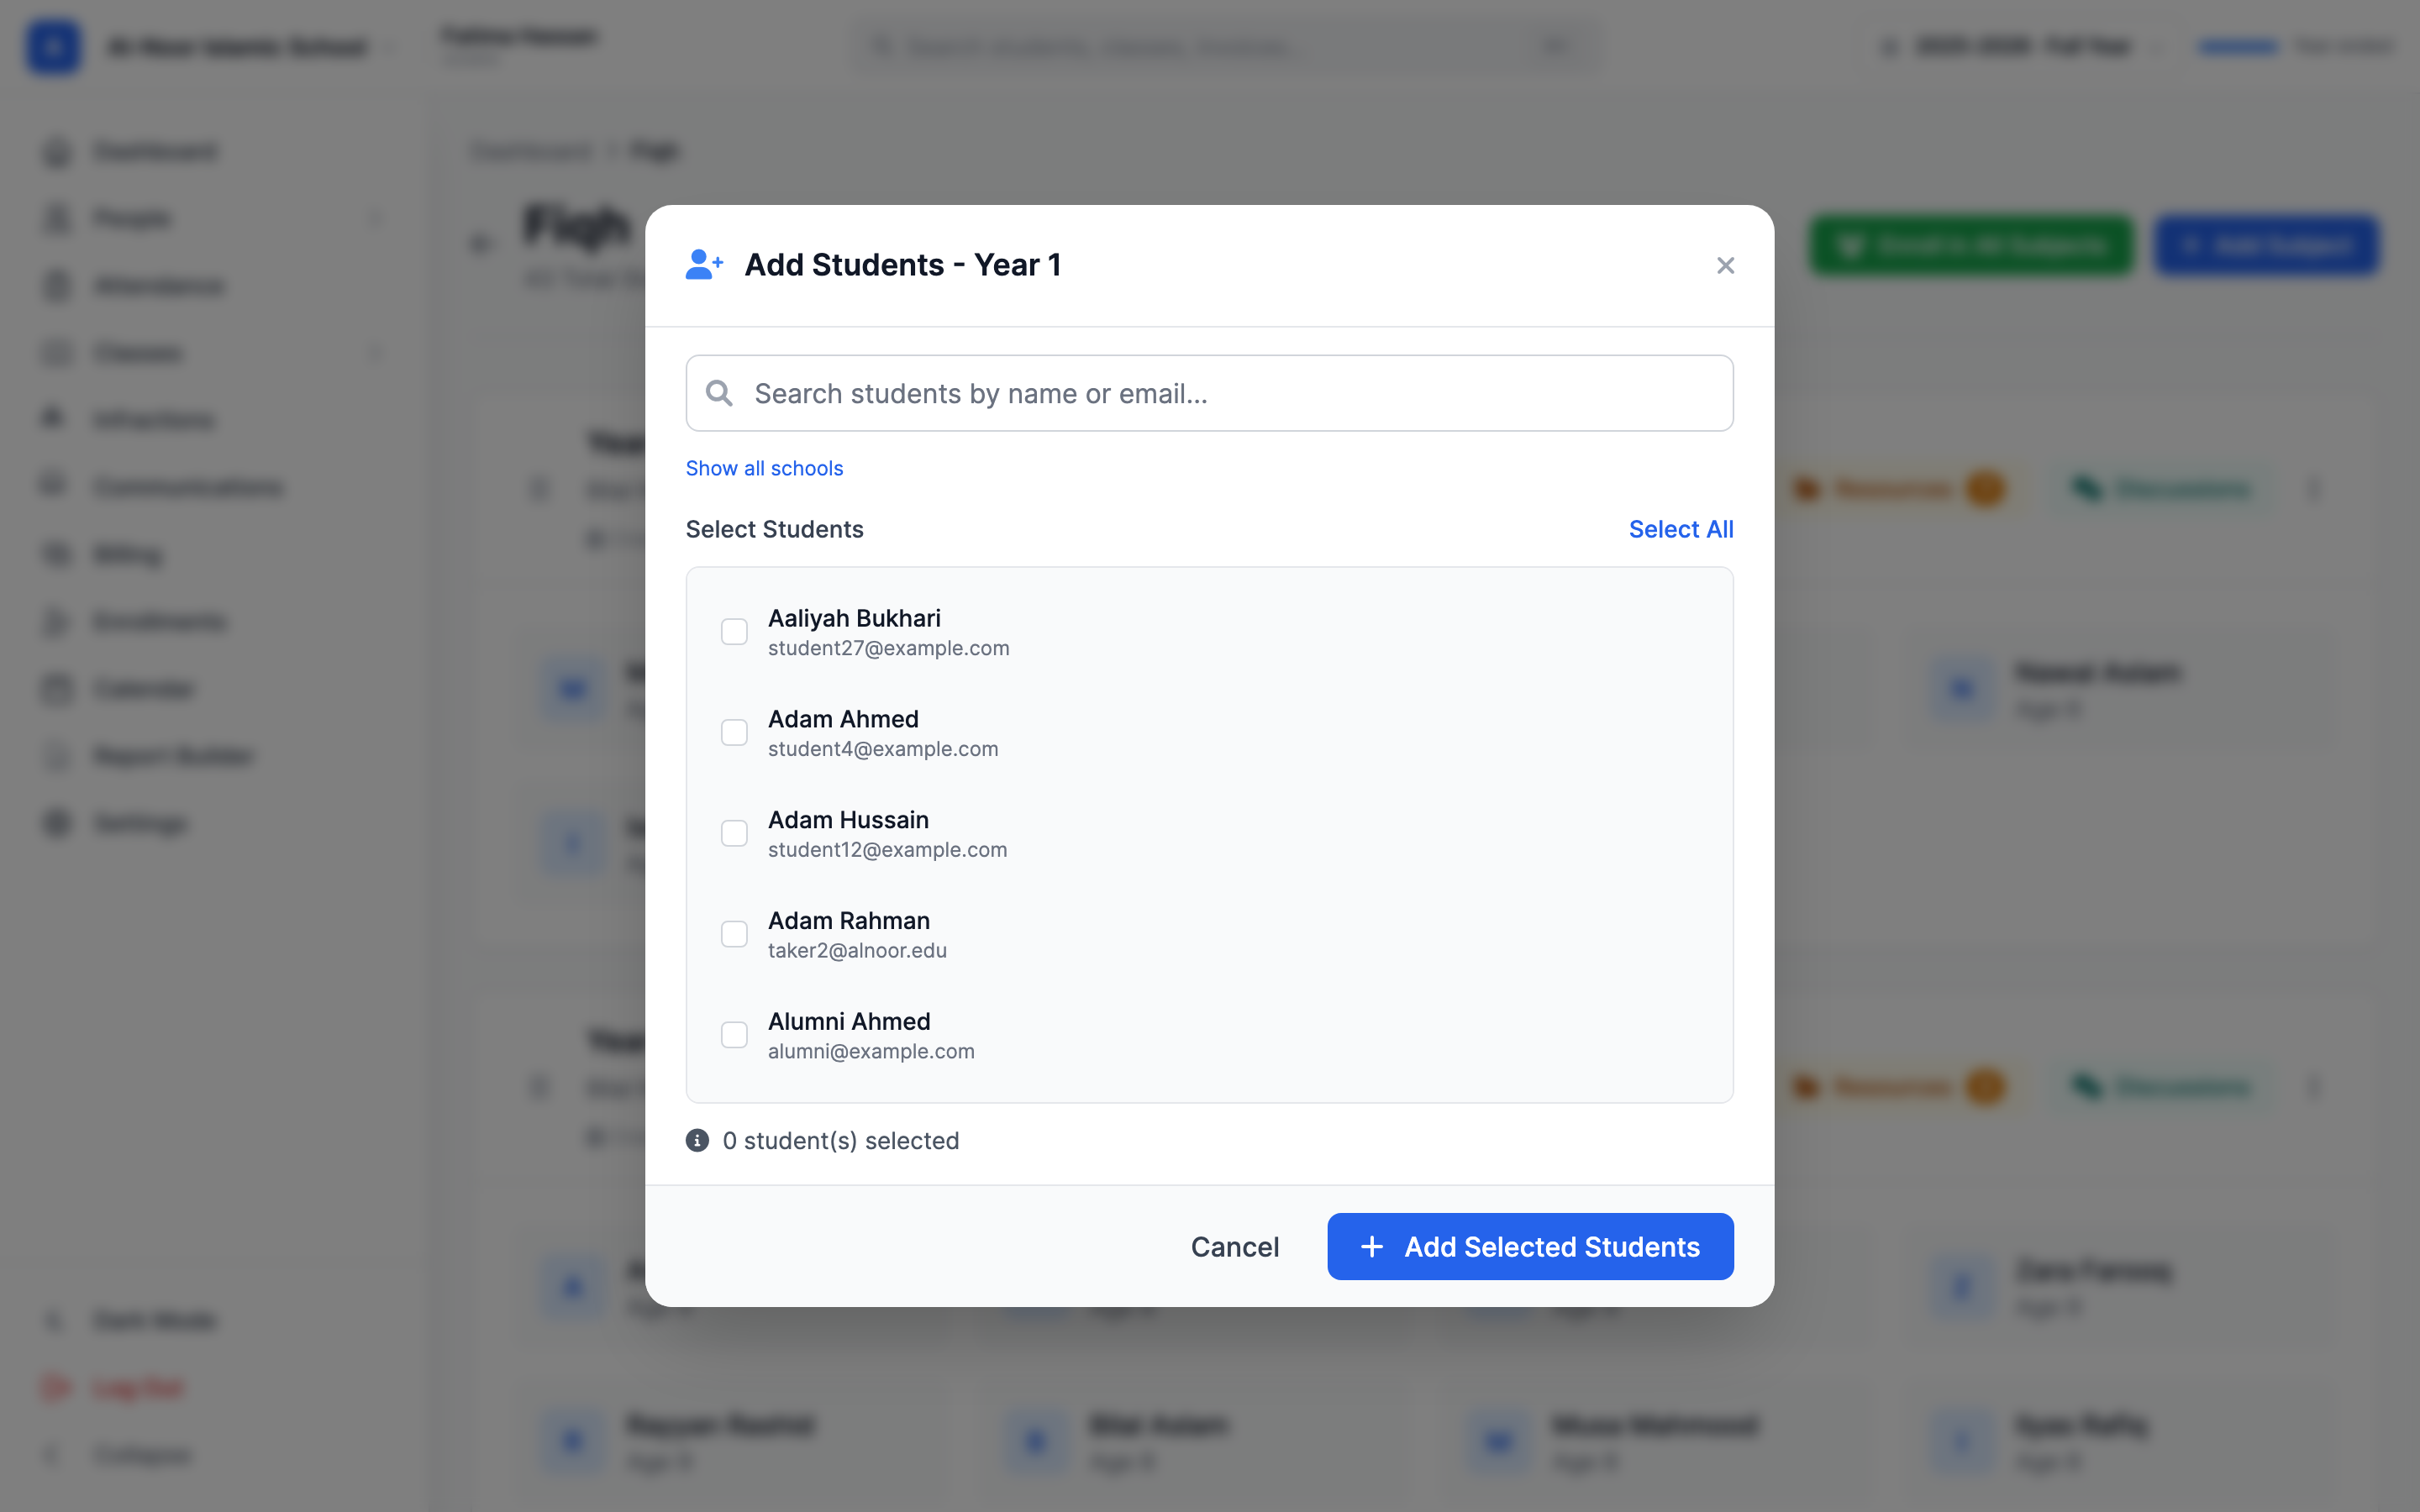The image size is (2420, 1512).
Task: Check the Adam Ahmed checkbox
Action: click(734, 732)
